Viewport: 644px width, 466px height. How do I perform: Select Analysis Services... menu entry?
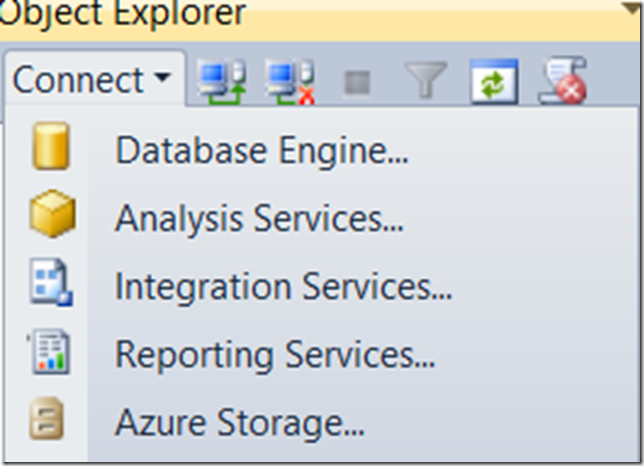259,219
